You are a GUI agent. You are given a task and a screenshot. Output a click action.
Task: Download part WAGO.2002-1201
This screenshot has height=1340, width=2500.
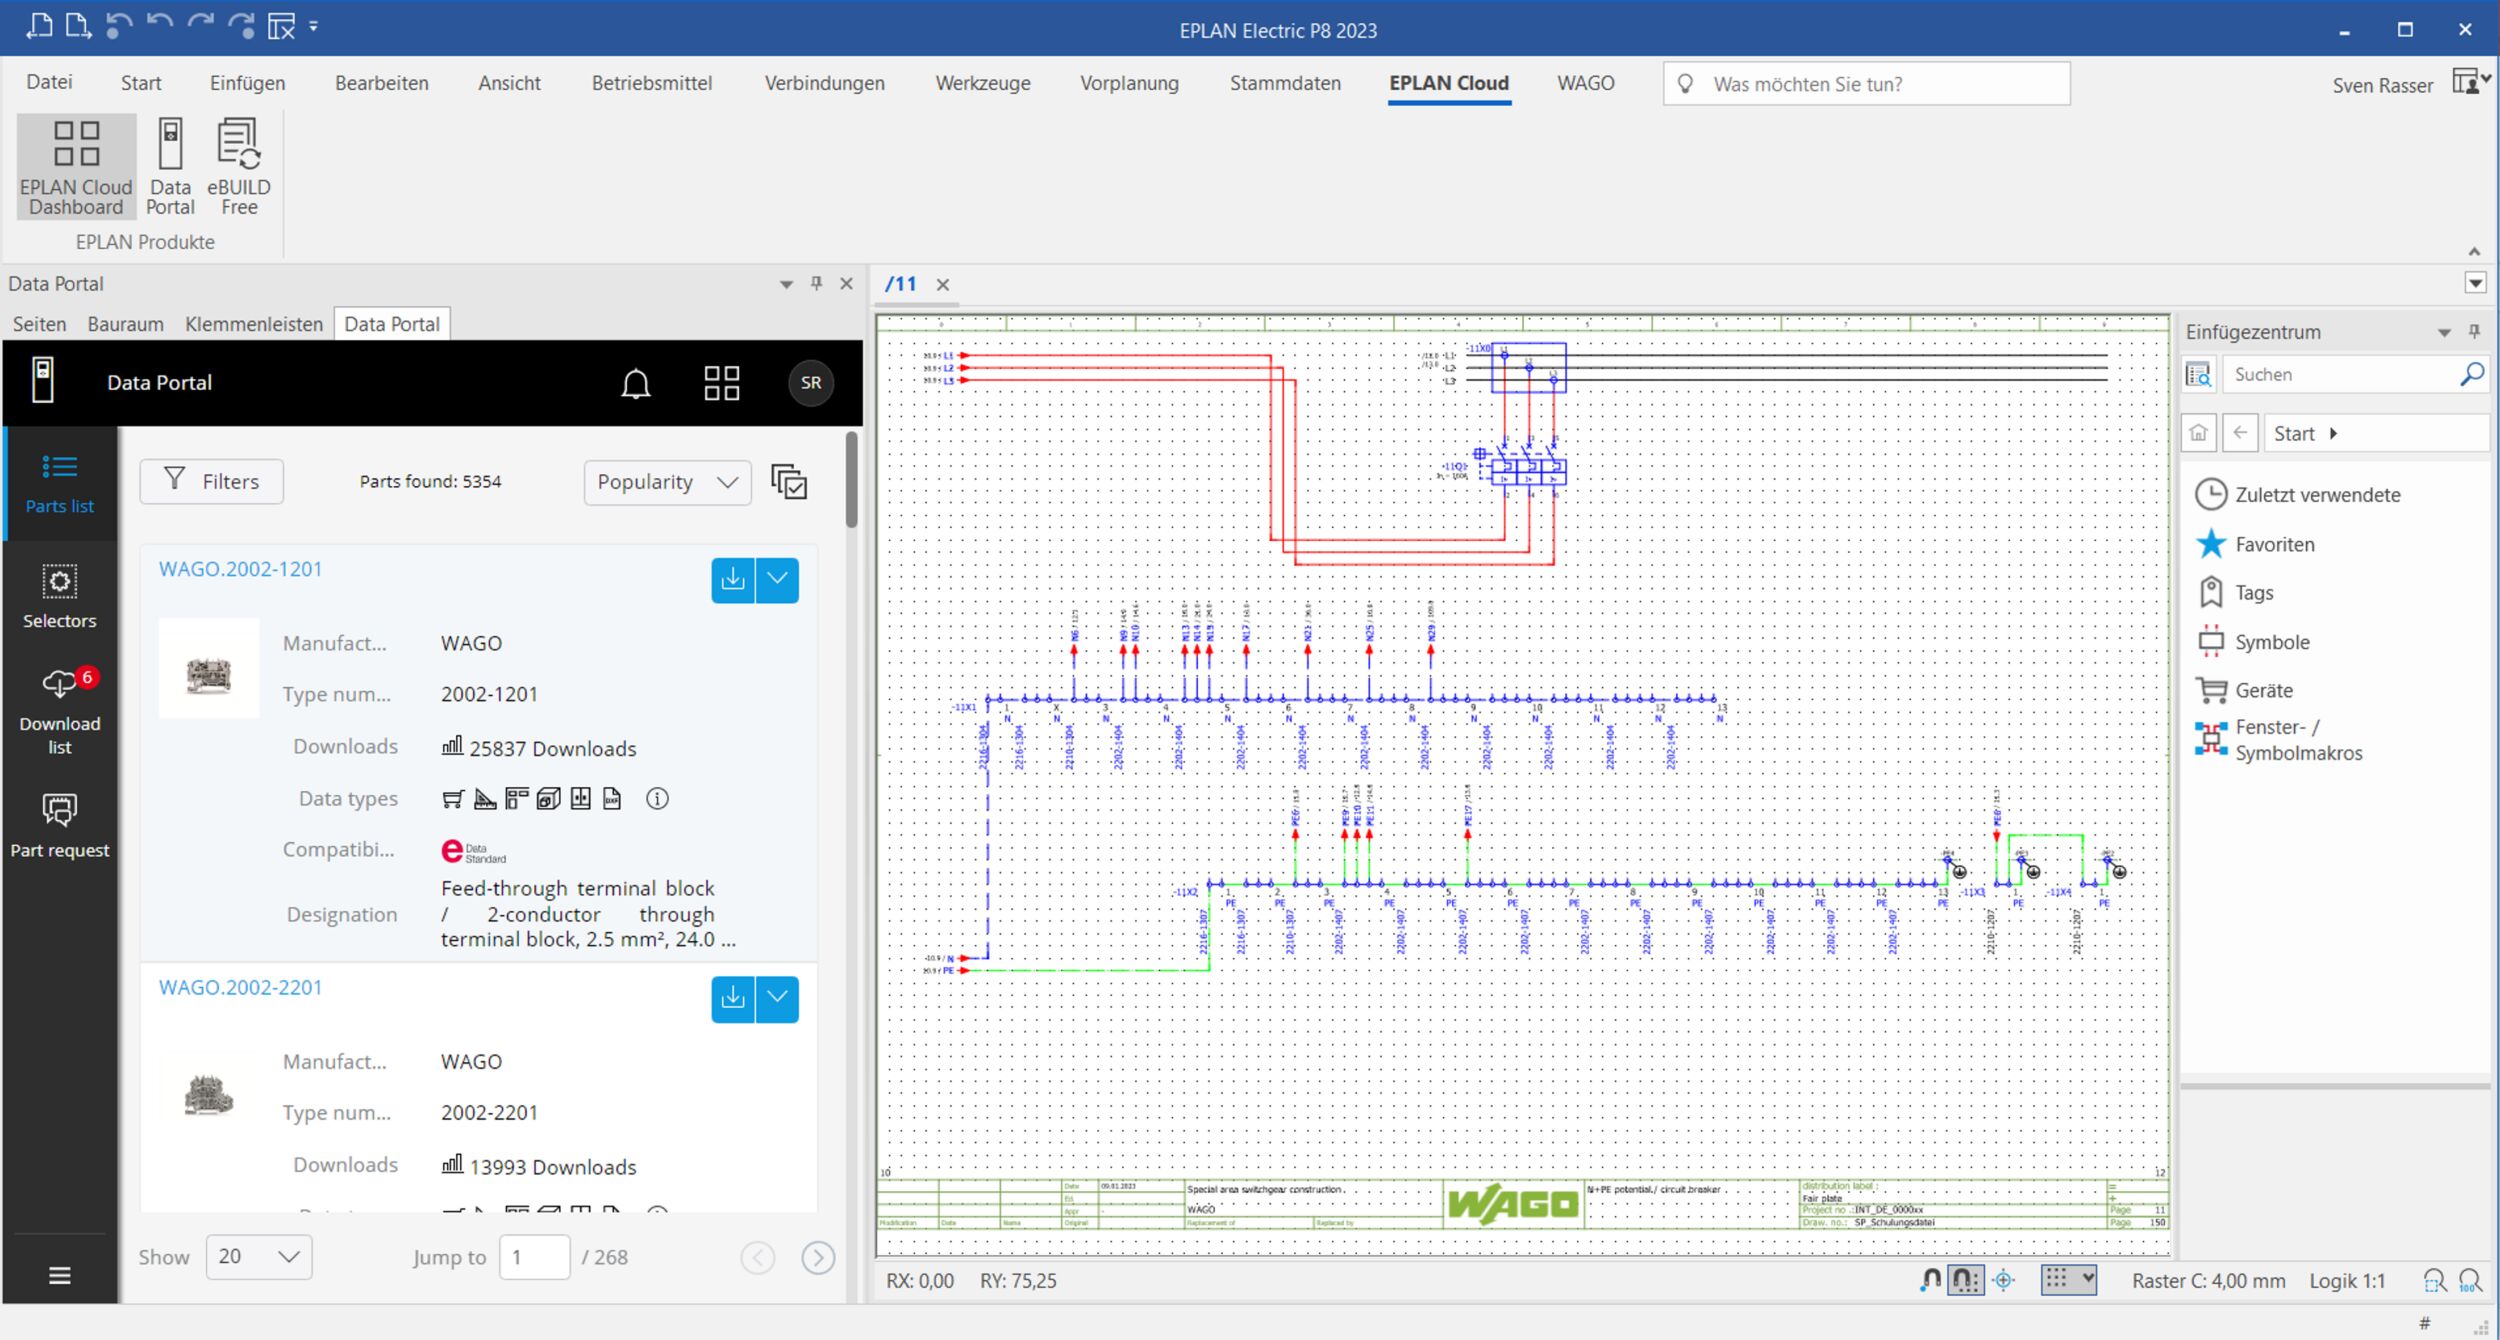(x=733, y=580)
